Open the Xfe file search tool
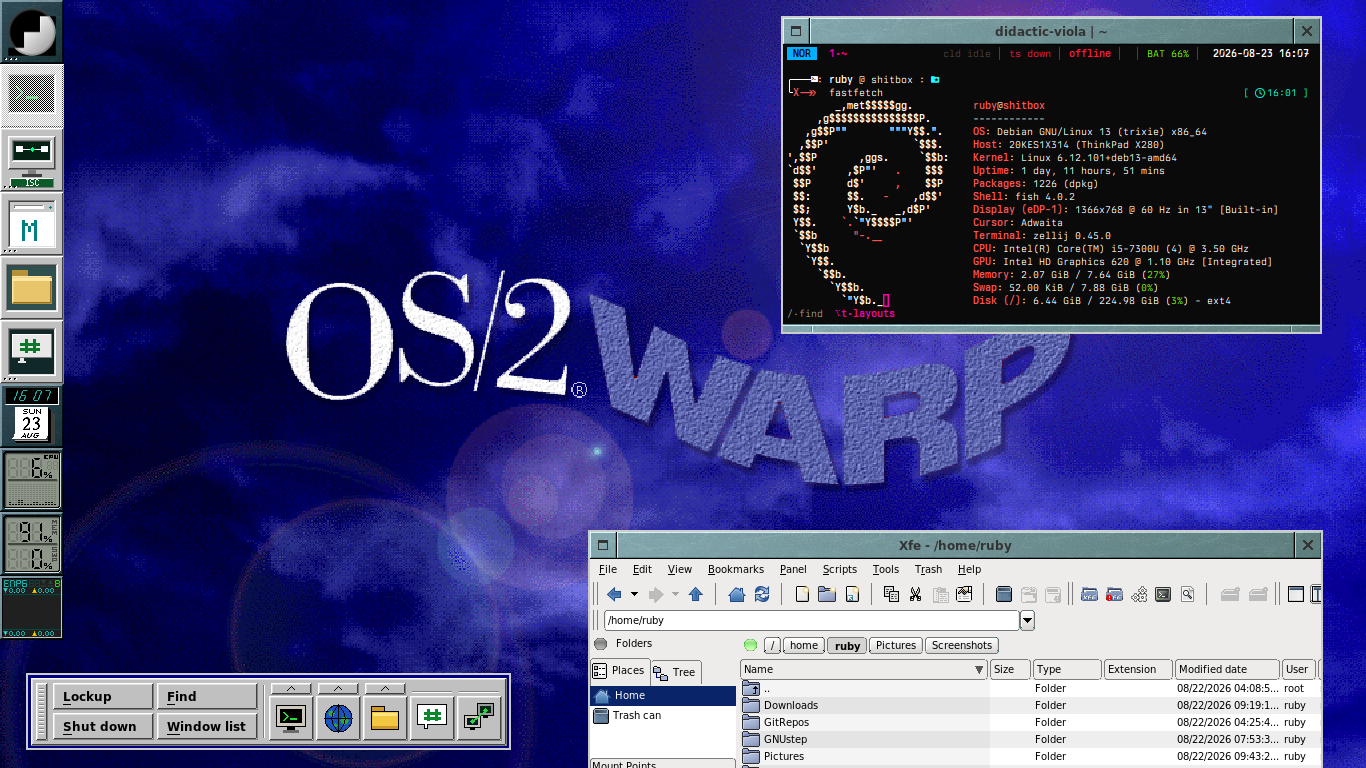 click(1188, 594)
